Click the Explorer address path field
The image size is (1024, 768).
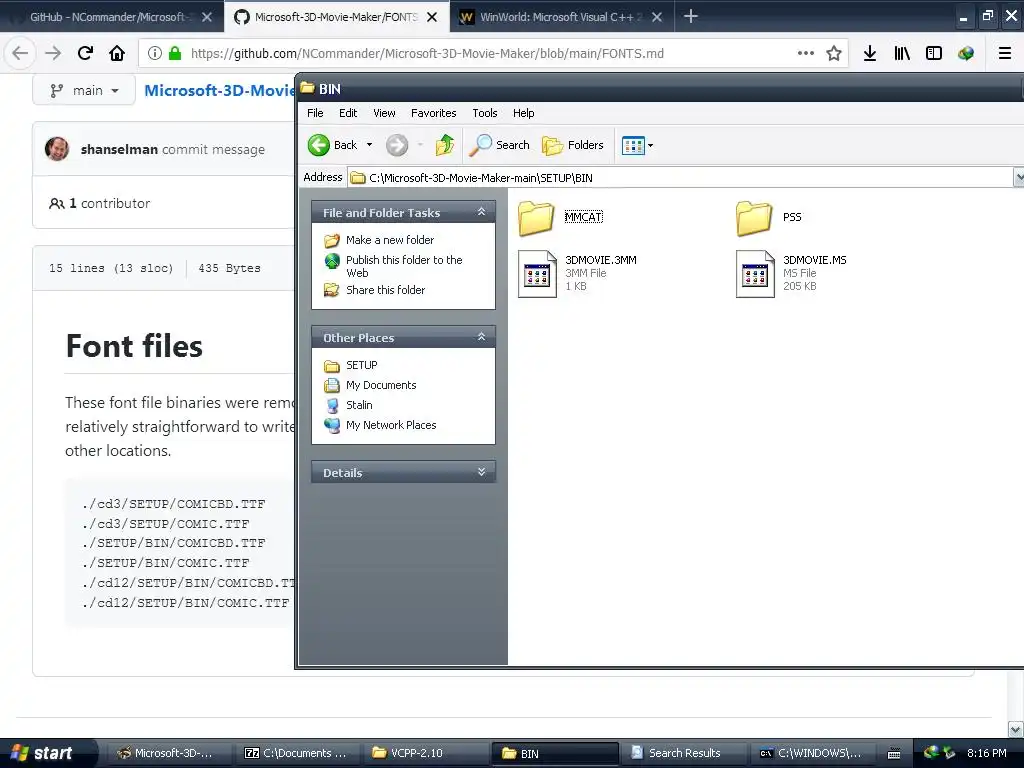[679, 178]
